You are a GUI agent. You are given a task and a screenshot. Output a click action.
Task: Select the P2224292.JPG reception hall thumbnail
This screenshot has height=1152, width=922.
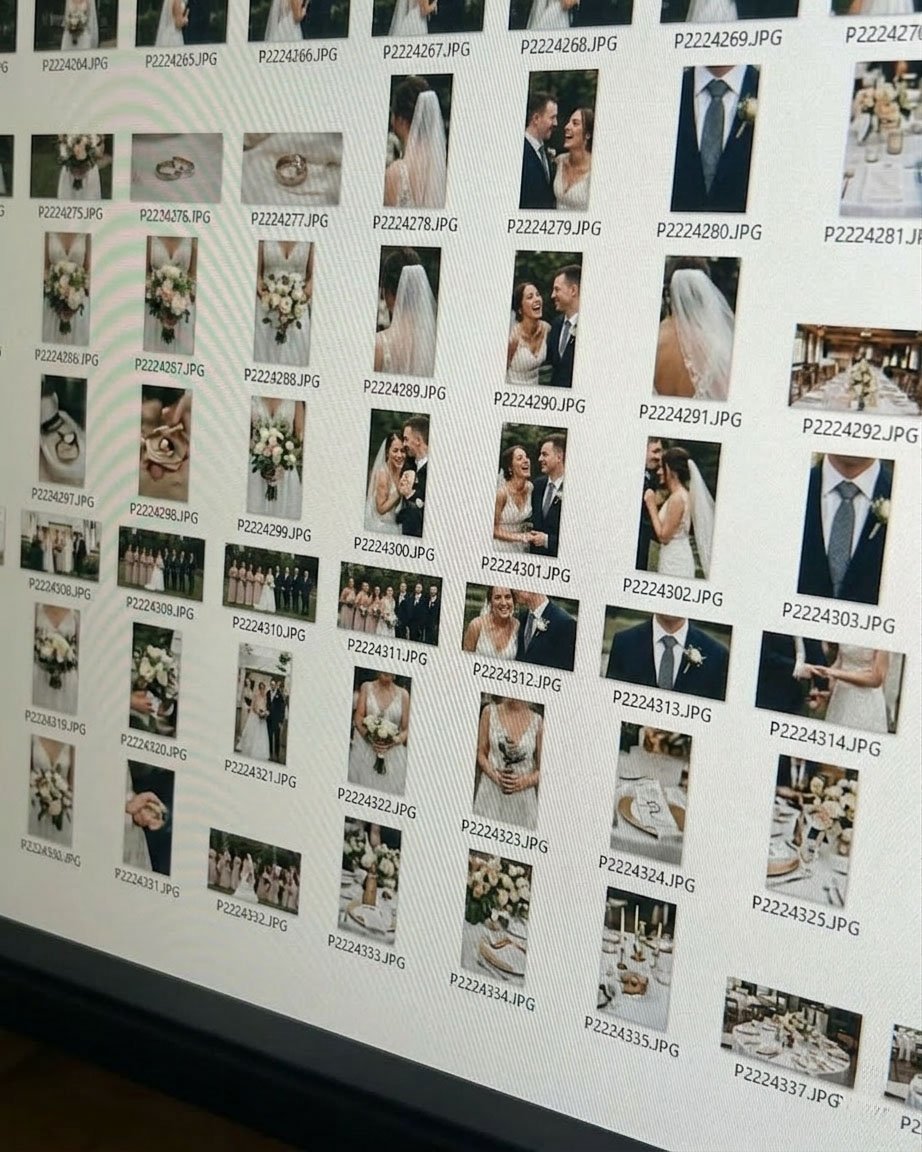pos(855,370)
